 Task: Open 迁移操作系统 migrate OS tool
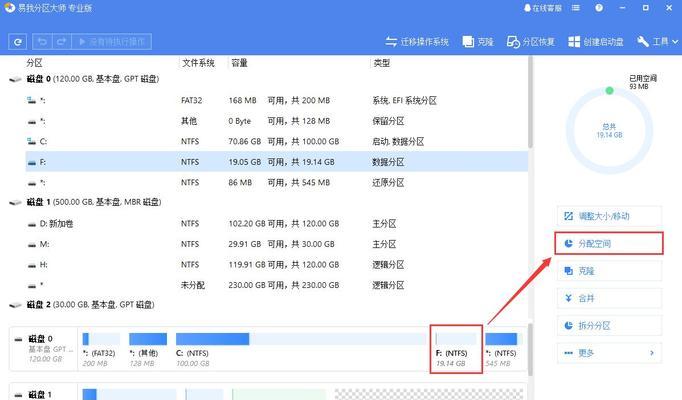[x=417, y=42]
